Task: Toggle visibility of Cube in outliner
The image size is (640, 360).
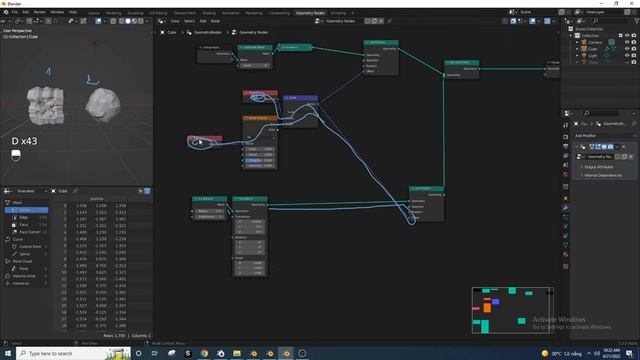Action: [x=627, y=49]
